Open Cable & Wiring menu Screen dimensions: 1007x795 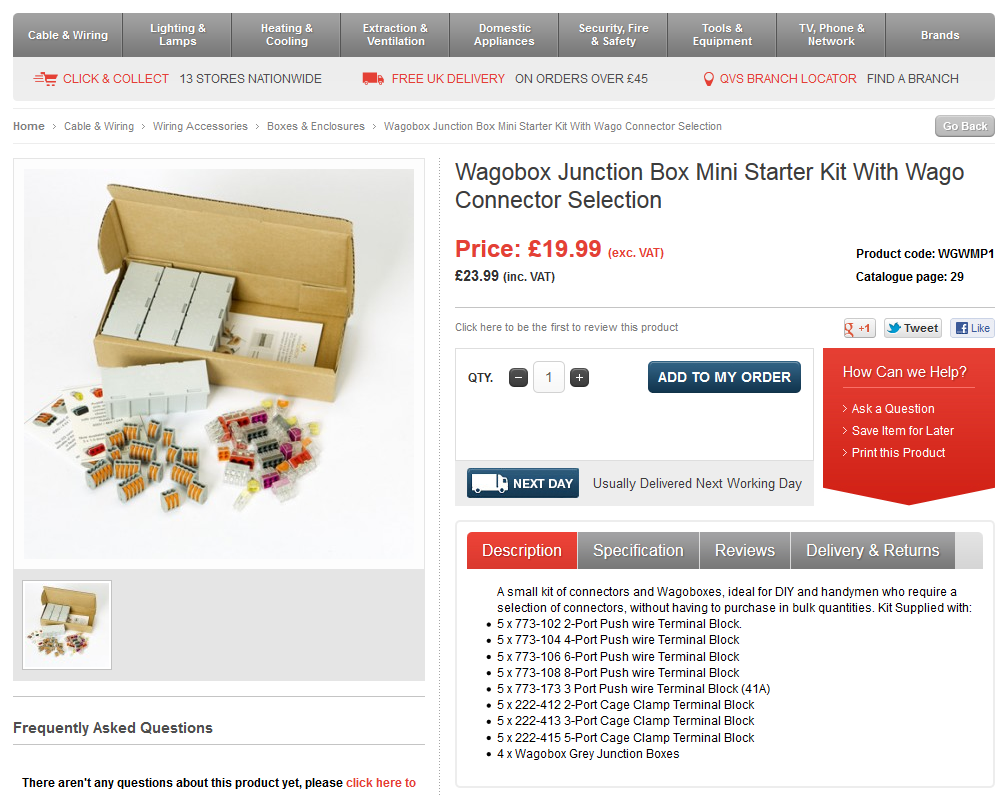click(67, 35)
